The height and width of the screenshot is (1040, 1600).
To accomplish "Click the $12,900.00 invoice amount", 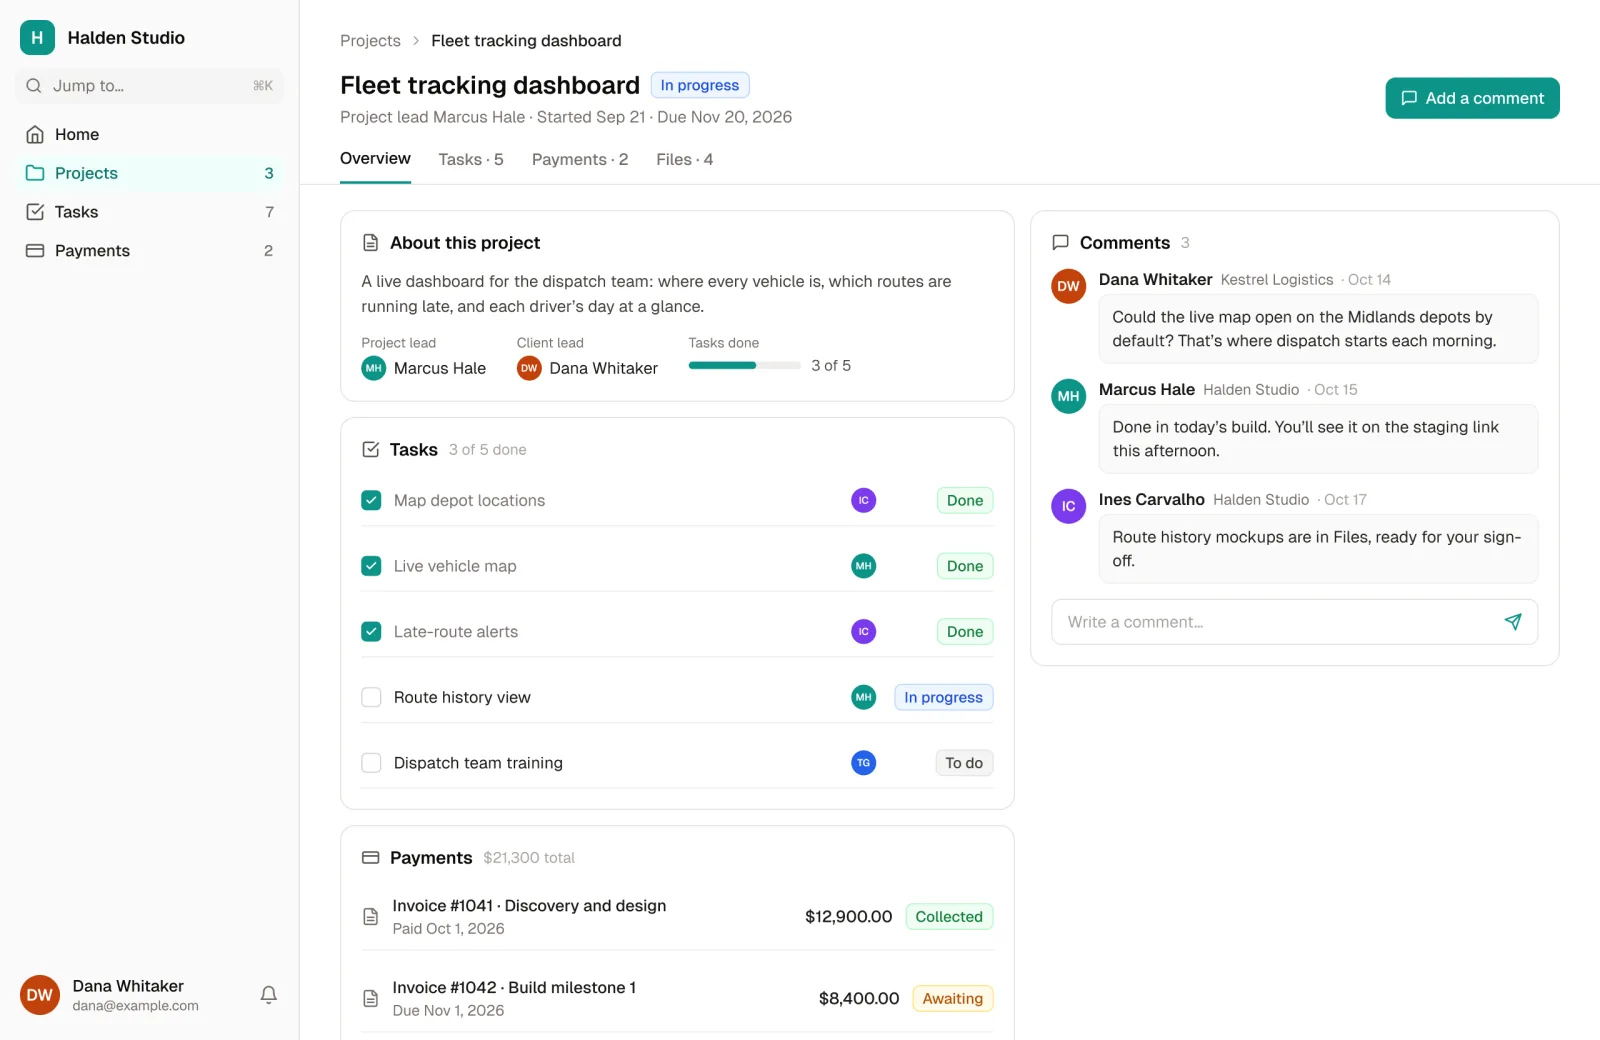I will (x=848, y=917).
